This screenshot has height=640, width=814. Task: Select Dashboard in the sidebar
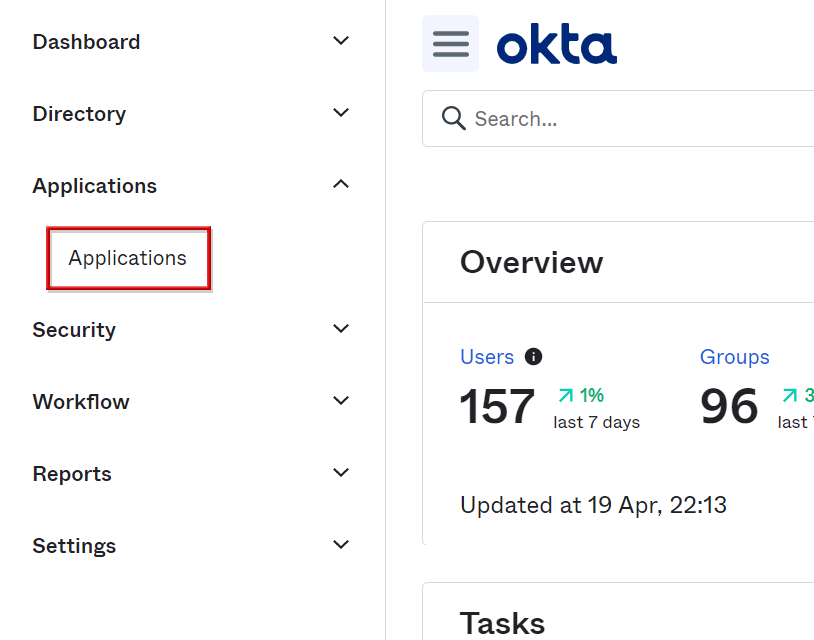pyautogui.click(x=86, y=42)
